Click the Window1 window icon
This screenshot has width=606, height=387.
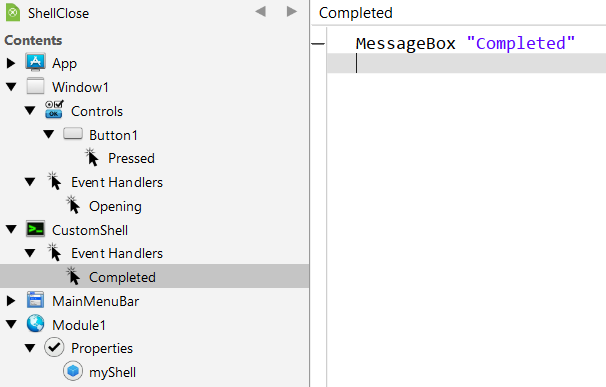[x=35, y=86]
